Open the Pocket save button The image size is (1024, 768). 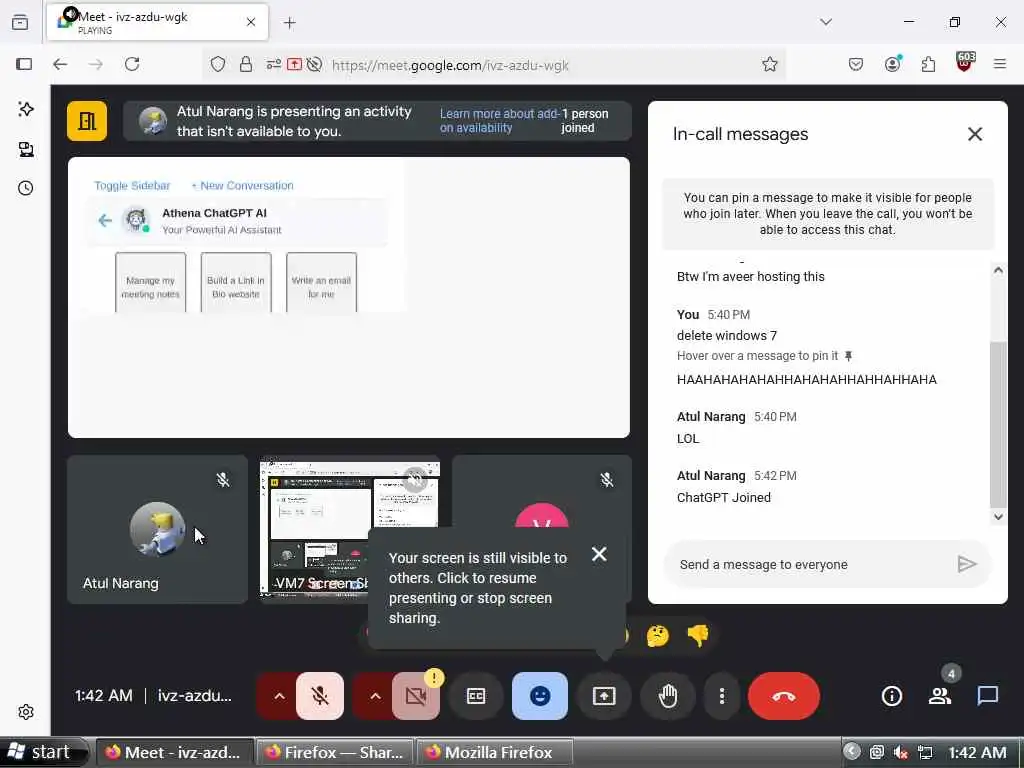[856, 64]
